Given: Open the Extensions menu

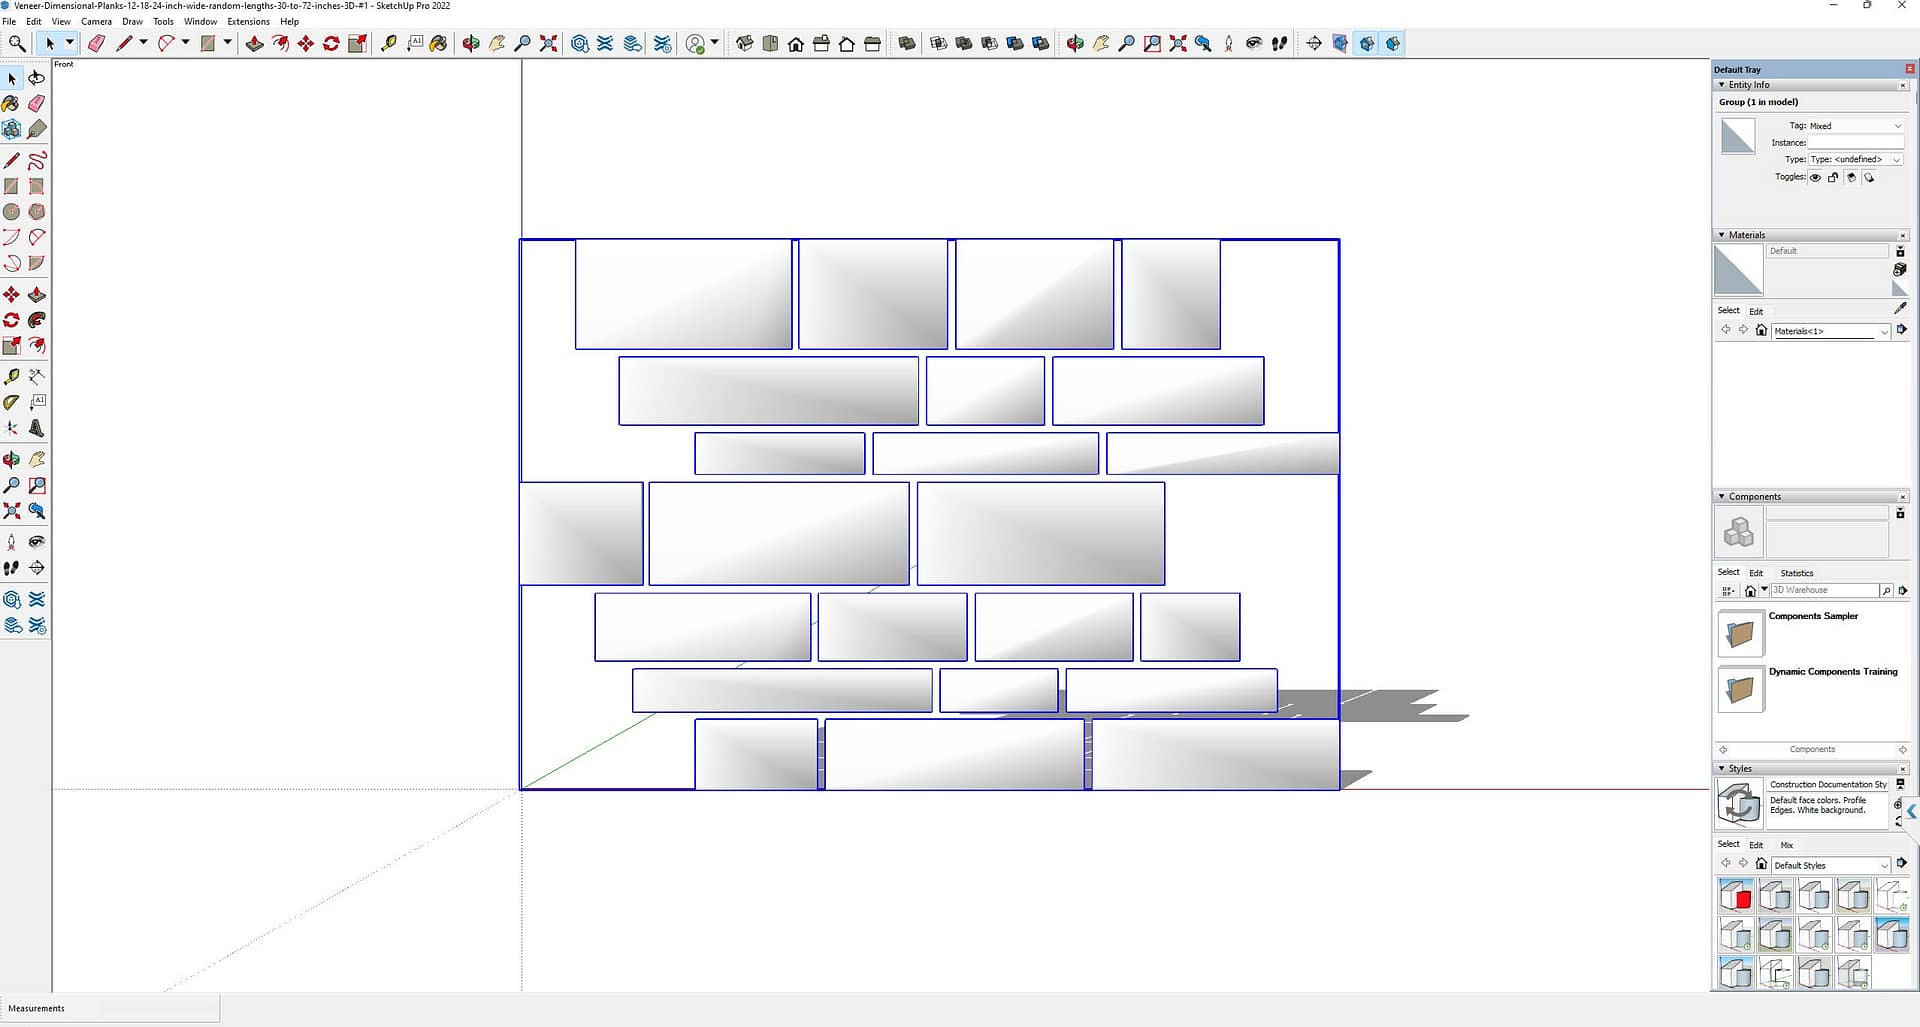Looking at the screenshot, I should 248,21.
